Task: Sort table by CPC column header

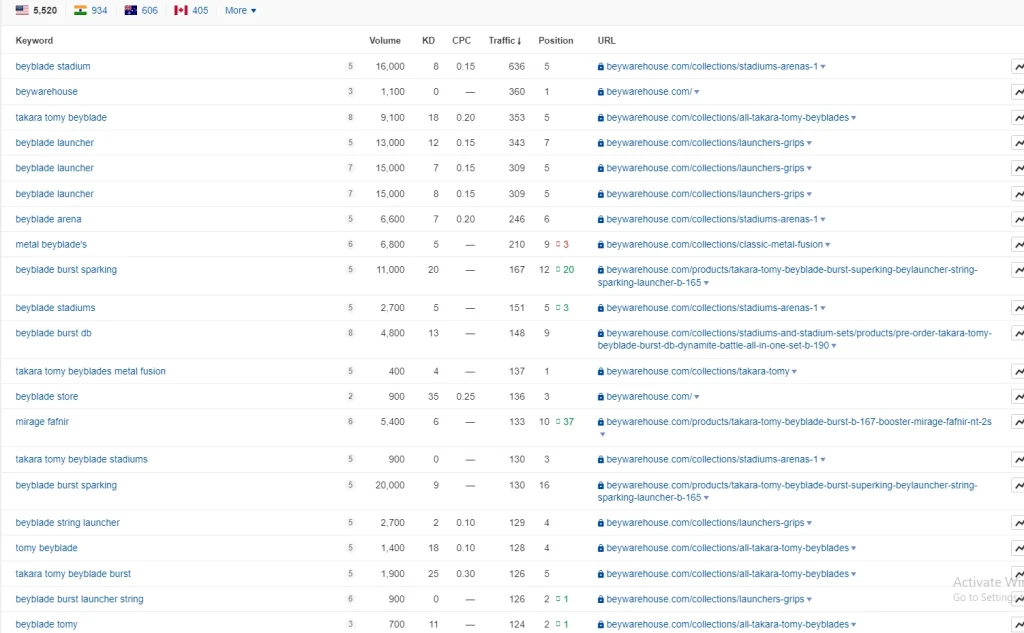Action: pos(461,41)
